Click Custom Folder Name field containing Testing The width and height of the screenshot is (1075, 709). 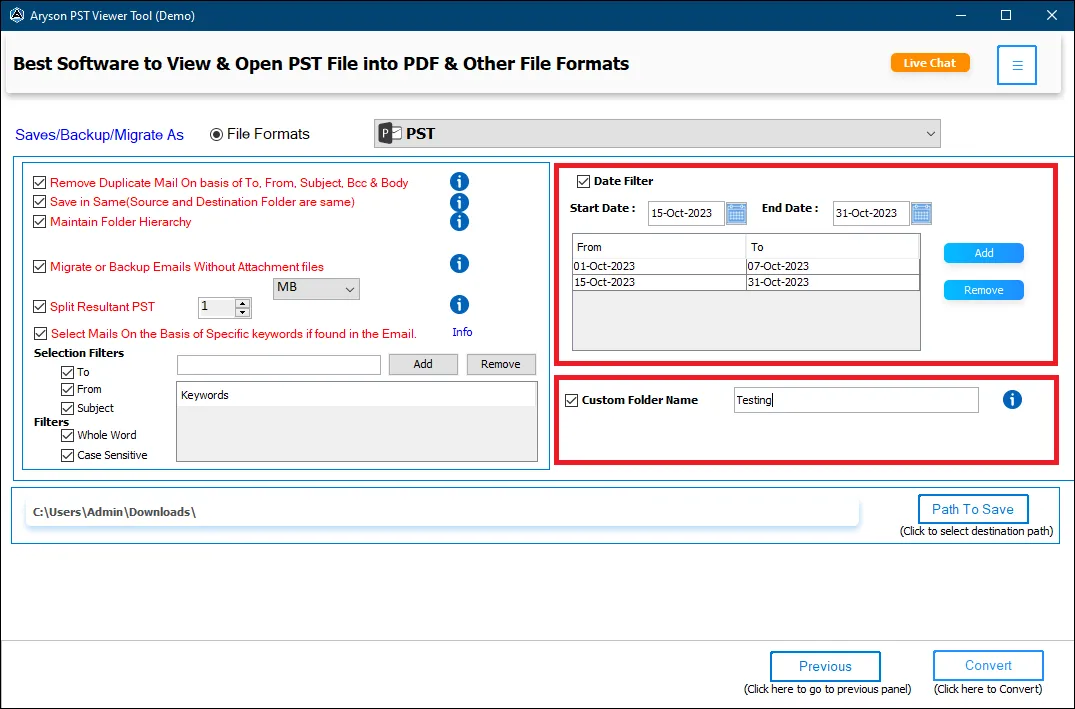pos(856,400)
